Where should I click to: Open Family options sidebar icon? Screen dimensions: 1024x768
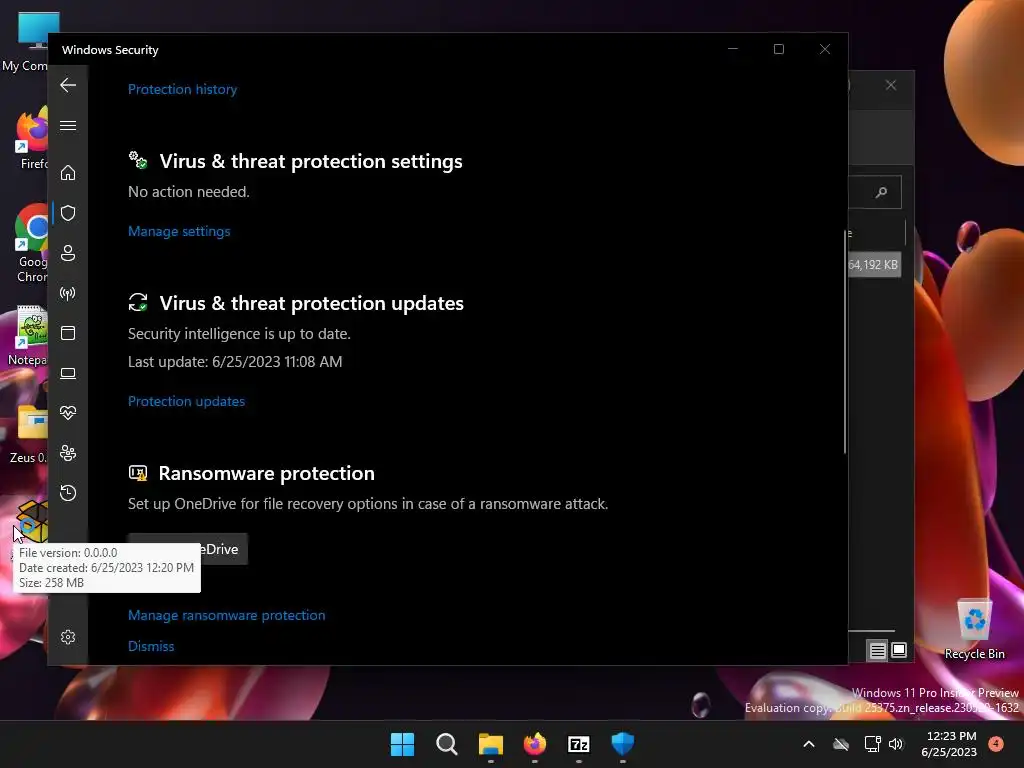[68, 453]
